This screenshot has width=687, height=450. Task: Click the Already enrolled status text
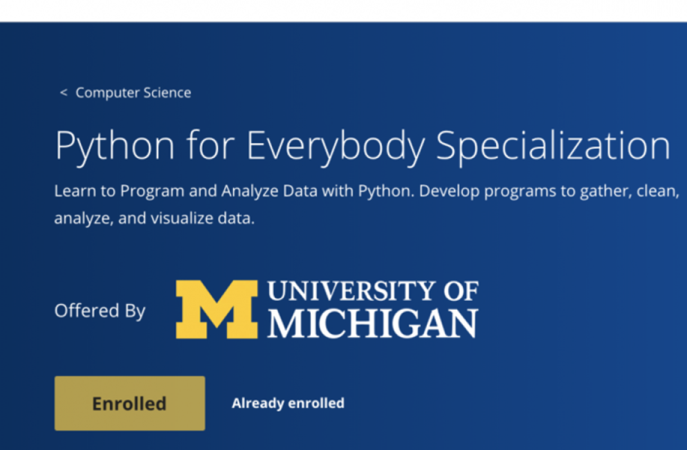coord(288,403)
